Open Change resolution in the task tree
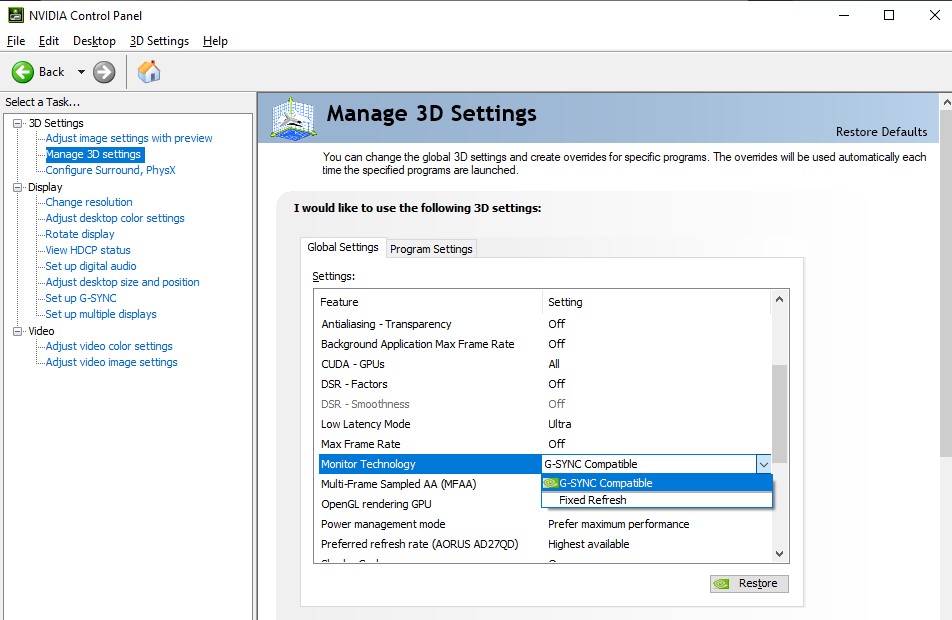952x620 pixels. pyautogui.click(x=89, y=202)
